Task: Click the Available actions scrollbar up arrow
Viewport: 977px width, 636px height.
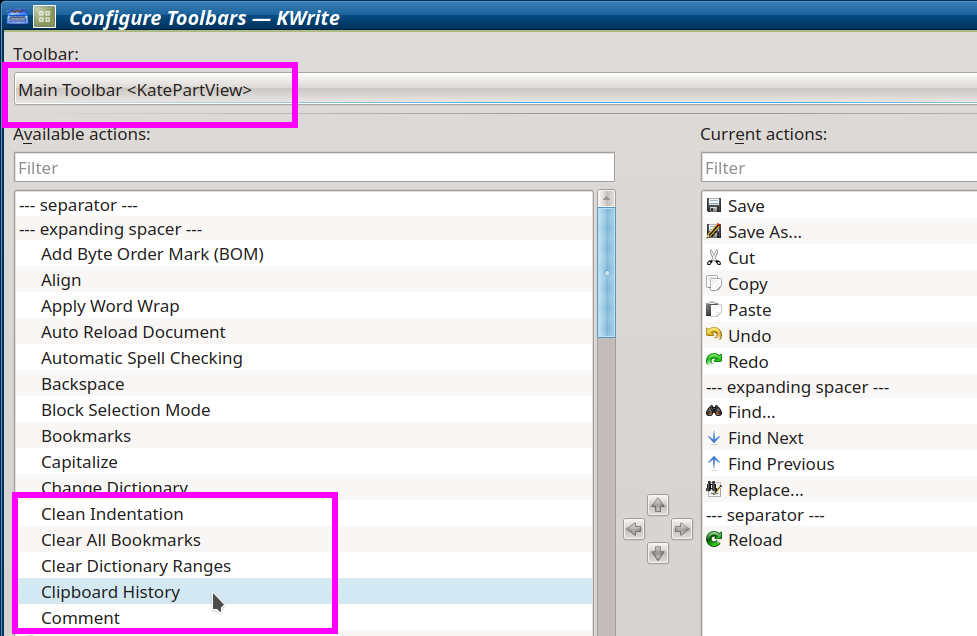Action: (606, 199)
